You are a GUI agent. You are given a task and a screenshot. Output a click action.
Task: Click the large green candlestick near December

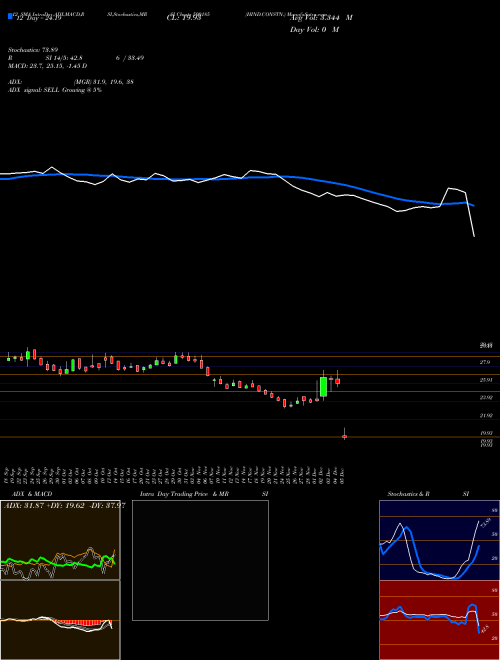323,386
